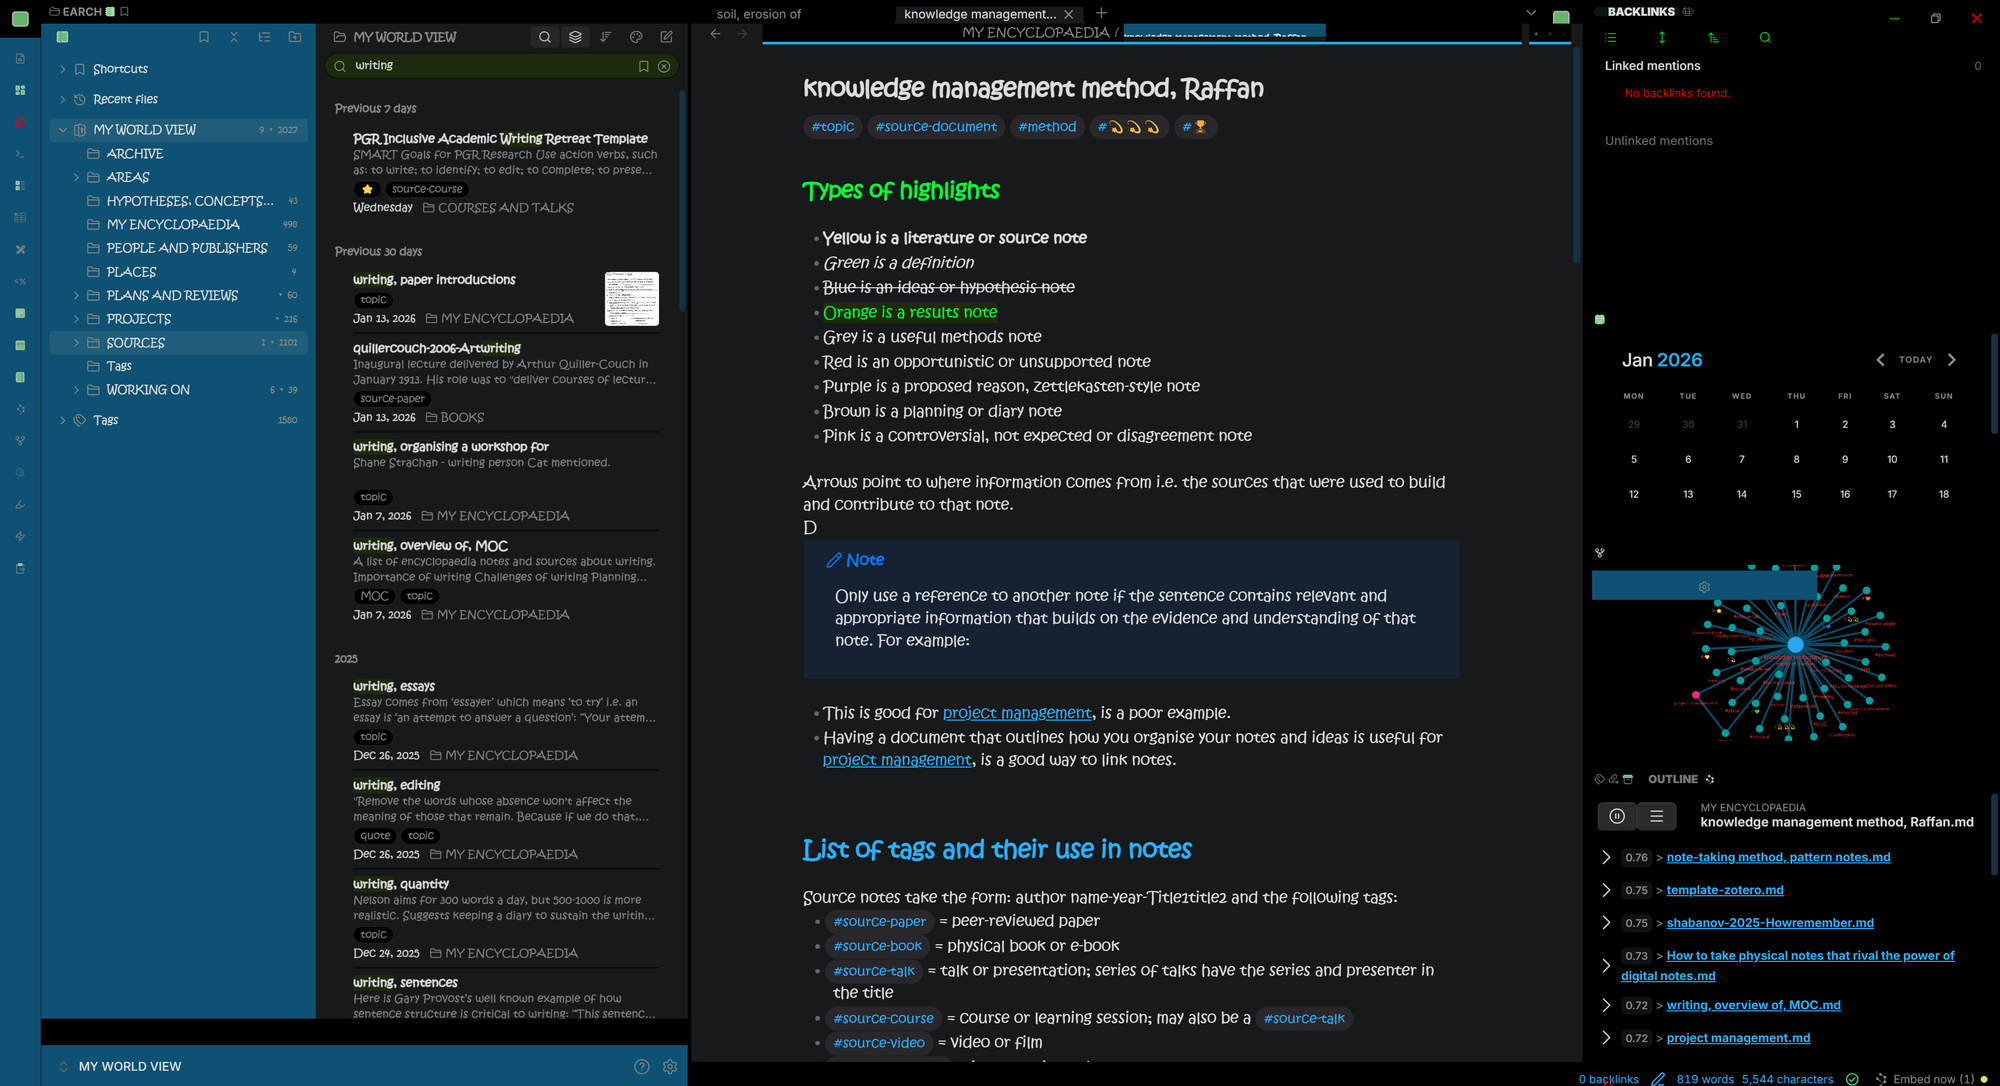
Task: Expand note-taking method, pattern notes result
Action: pyautogui.click(x=1606, y=857)
